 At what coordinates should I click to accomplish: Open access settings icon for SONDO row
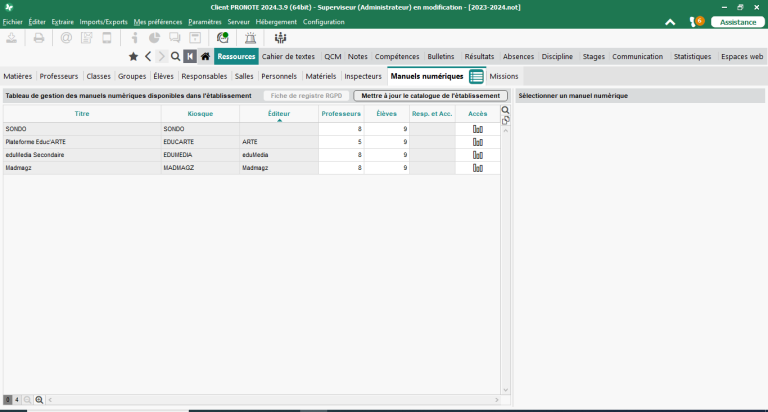[x=477, y=129]
